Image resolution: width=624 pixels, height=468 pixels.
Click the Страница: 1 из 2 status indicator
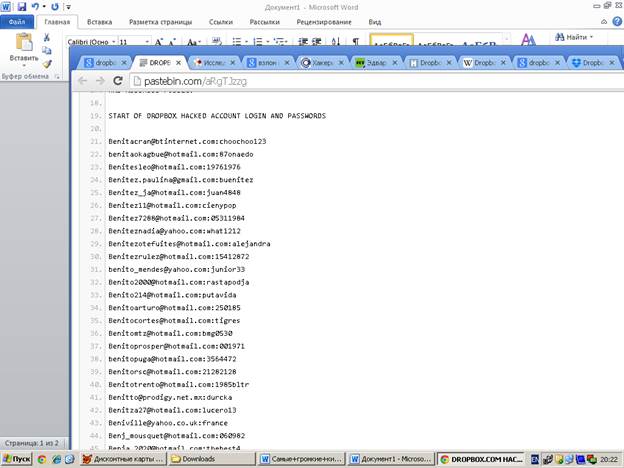32,443
